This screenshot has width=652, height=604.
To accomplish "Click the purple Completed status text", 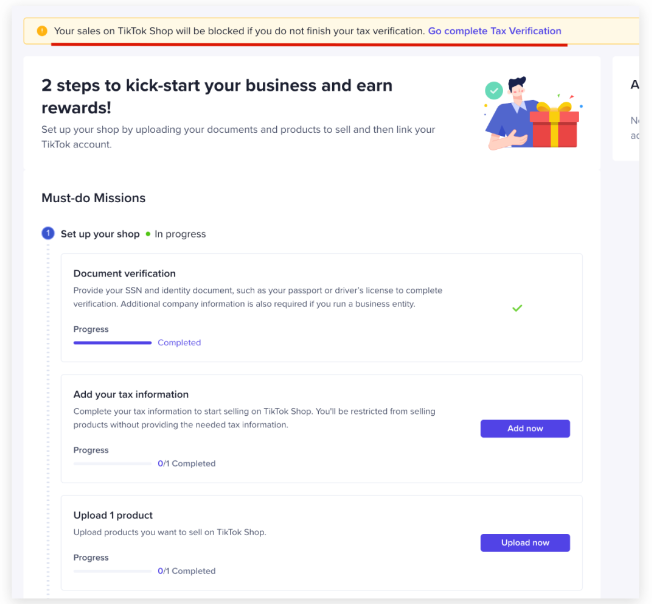I will [x=179, y=343].
